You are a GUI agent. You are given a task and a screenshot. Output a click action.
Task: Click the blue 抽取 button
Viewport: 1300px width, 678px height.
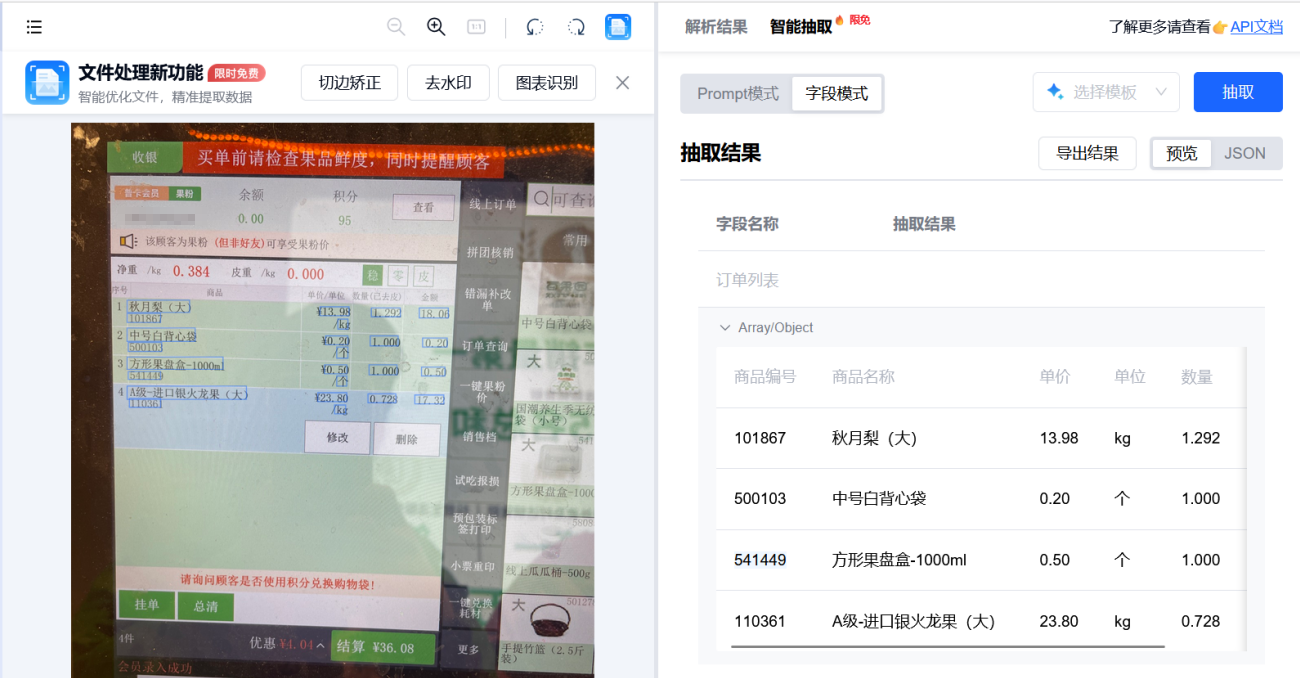coord(1237,91)
